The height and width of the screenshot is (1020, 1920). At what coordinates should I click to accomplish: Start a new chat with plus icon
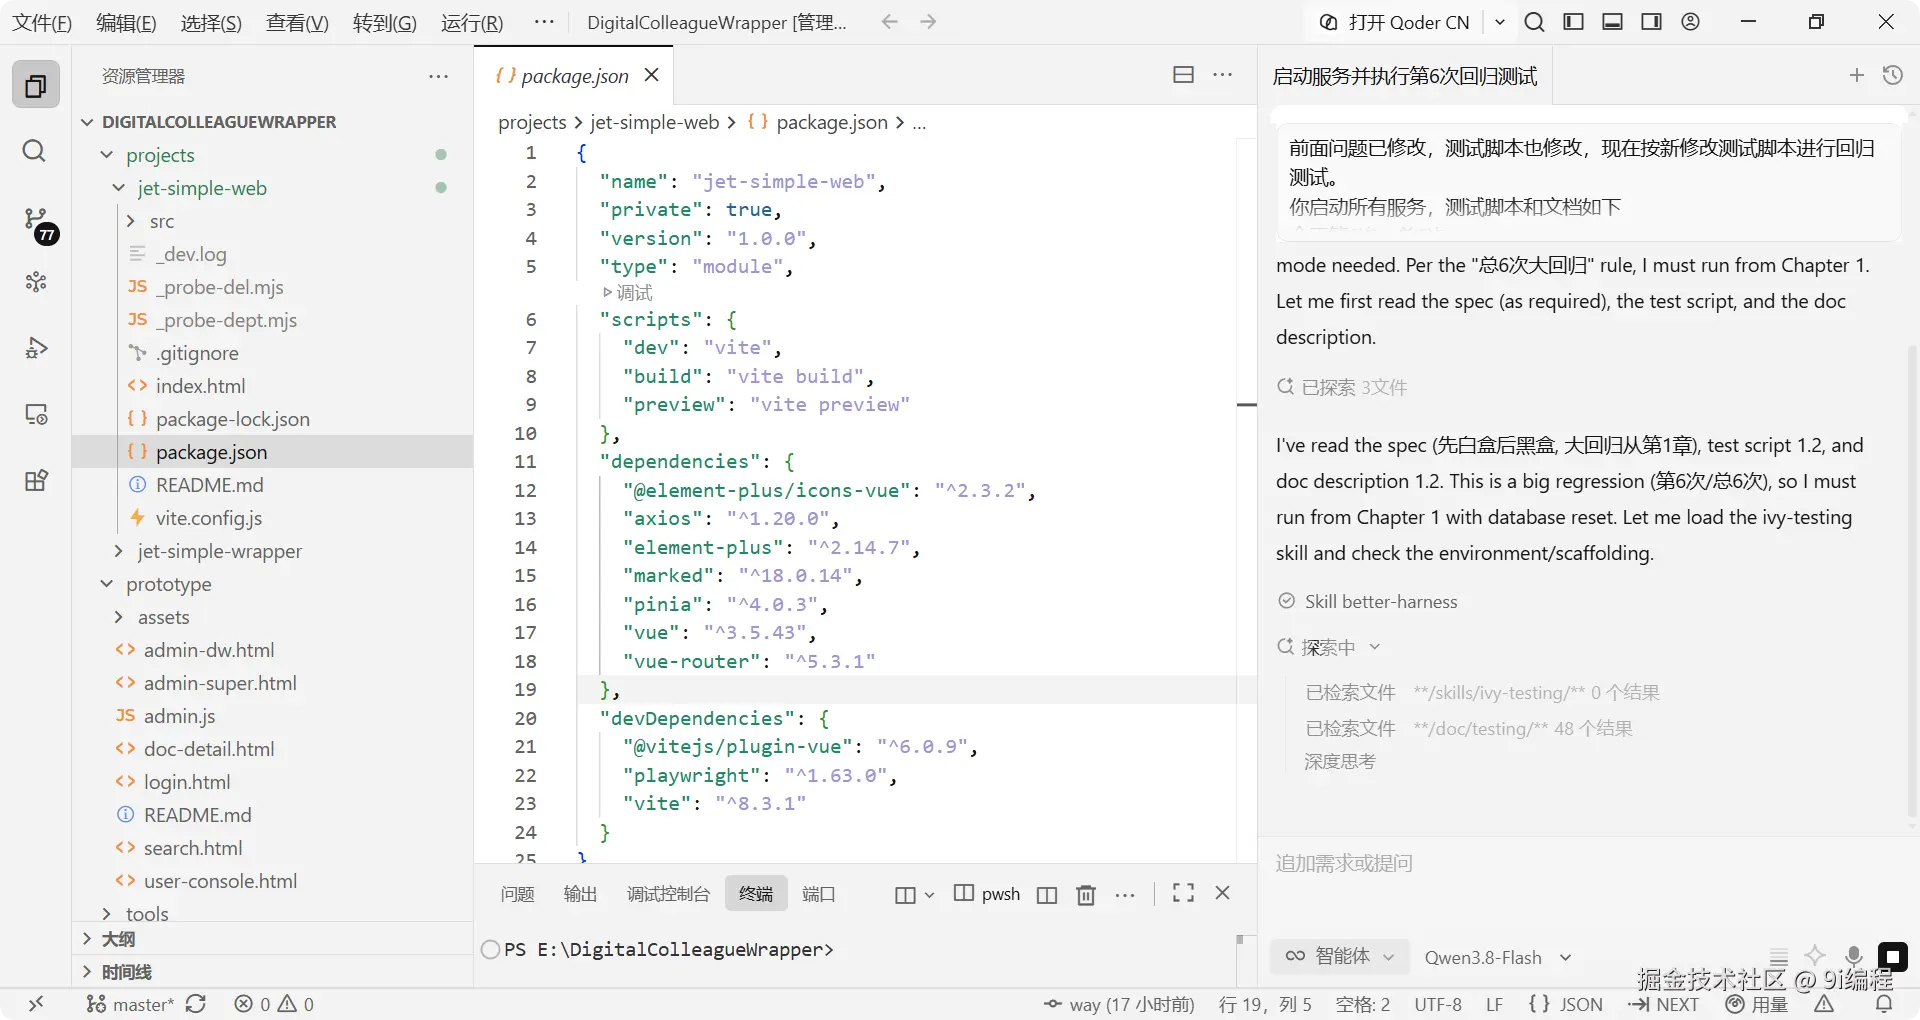click(1857, 75)
